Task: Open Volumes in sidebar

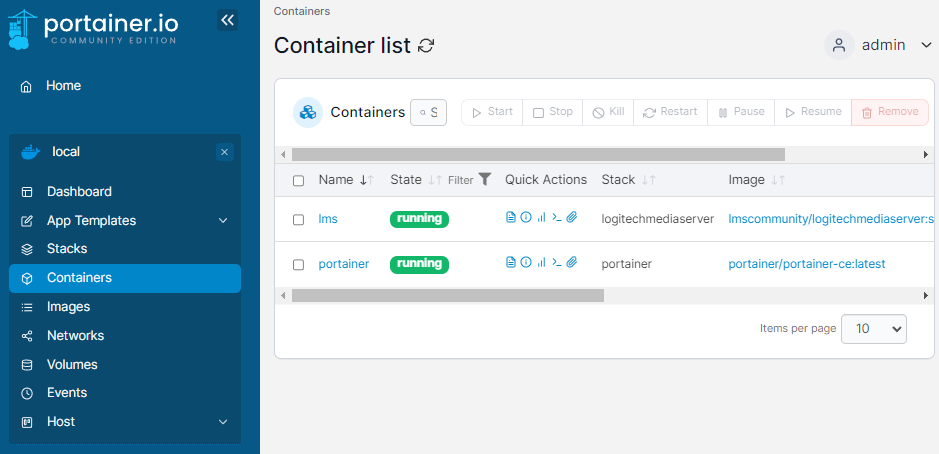Action: (x=125, y=364)
